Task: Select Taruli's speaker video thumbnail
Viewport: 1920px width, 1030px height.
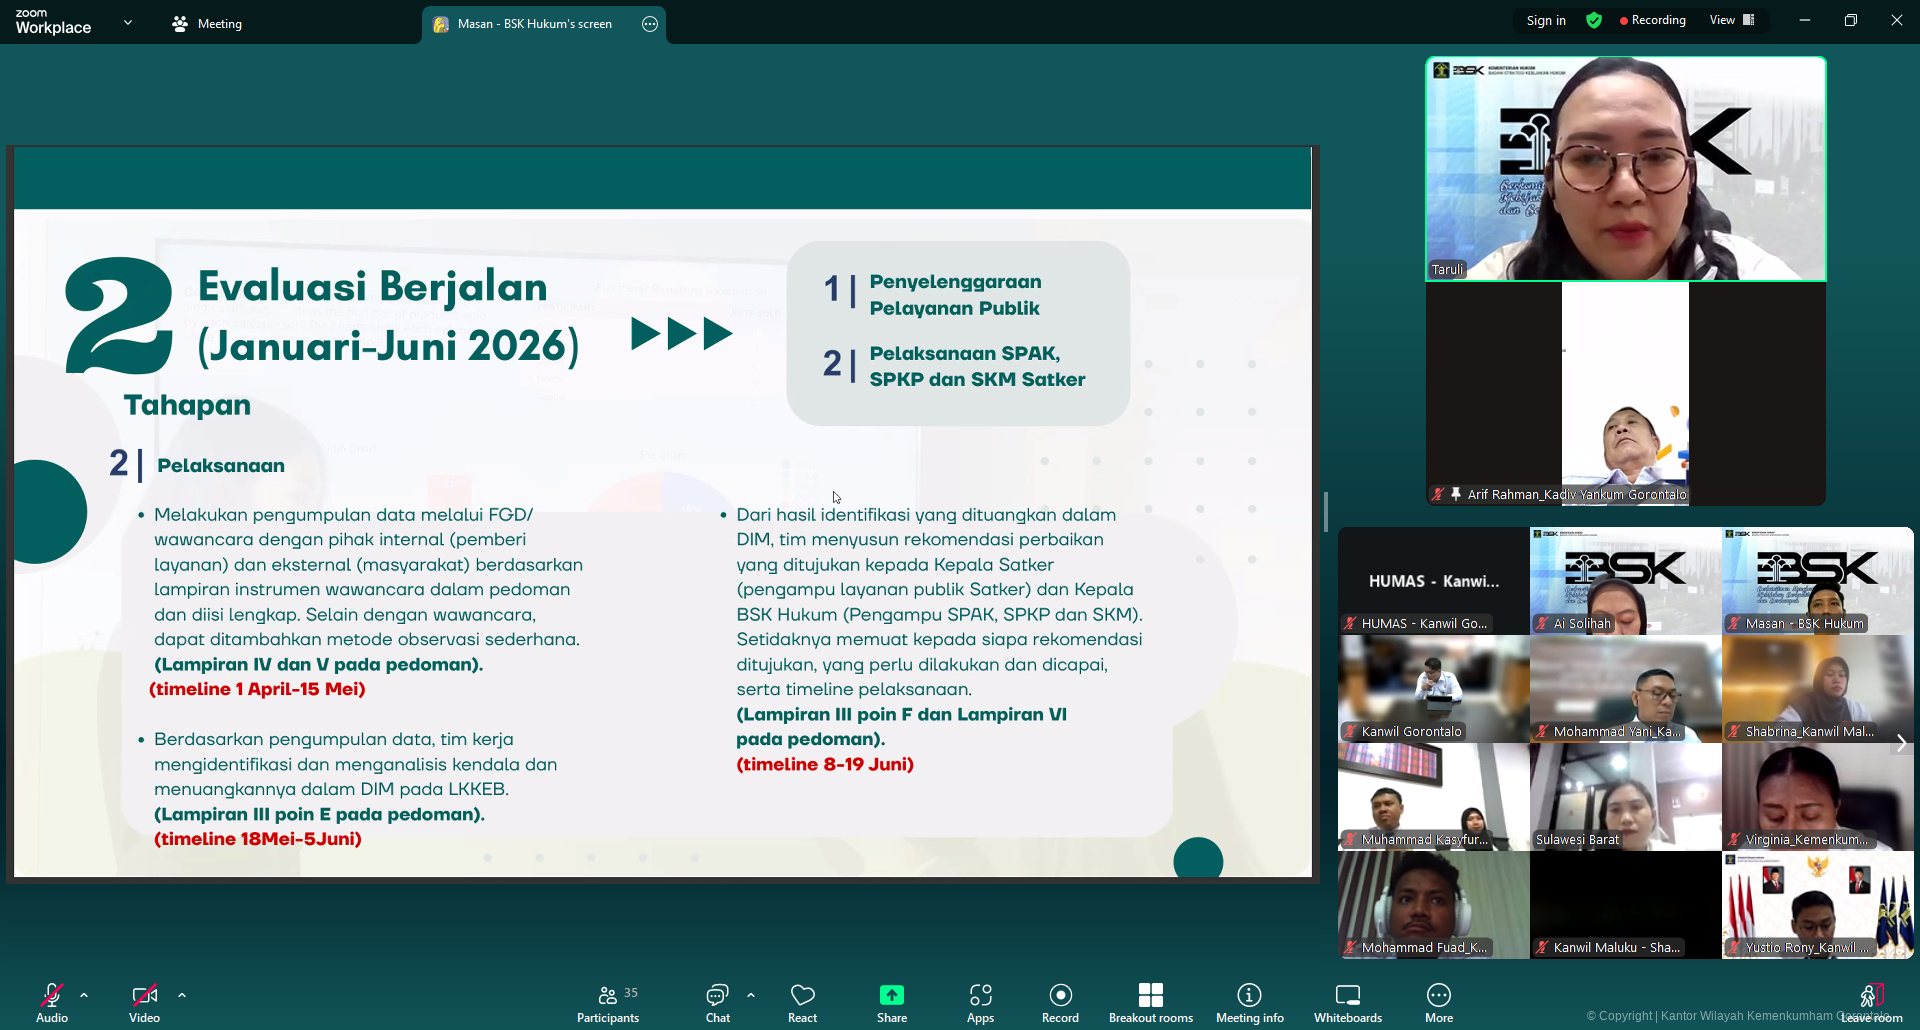Action: click(x=1625, y=168)
